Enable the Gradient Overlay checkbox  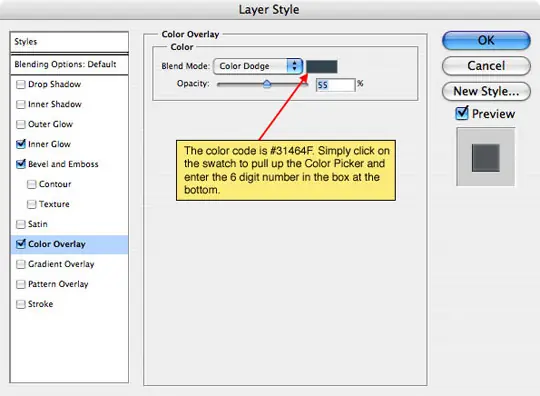point(21,264)
